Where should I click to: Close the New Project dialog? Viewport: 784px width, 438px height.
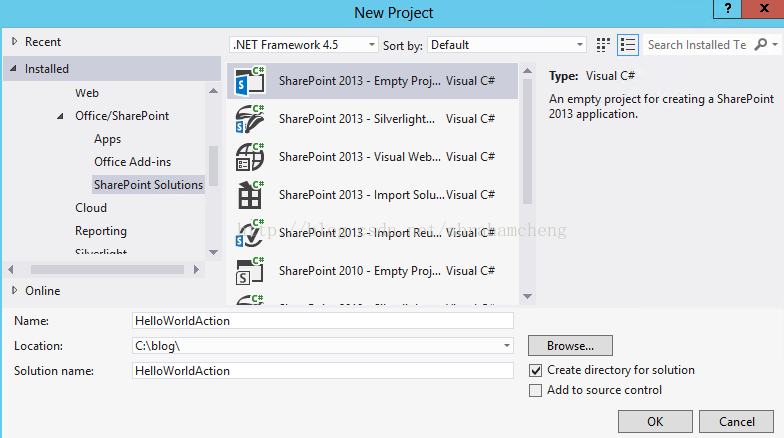pyautogui.click(x=764, y=8)
